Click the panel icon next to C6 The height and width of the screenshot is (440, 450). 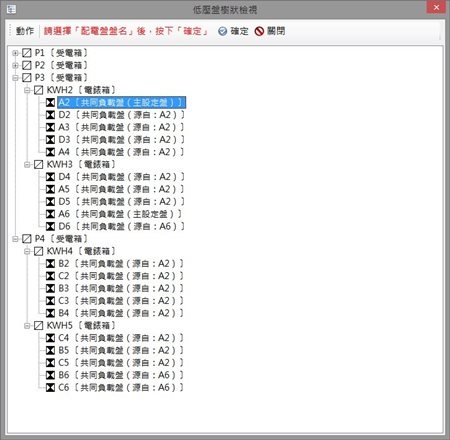click(x=50, y=387)
